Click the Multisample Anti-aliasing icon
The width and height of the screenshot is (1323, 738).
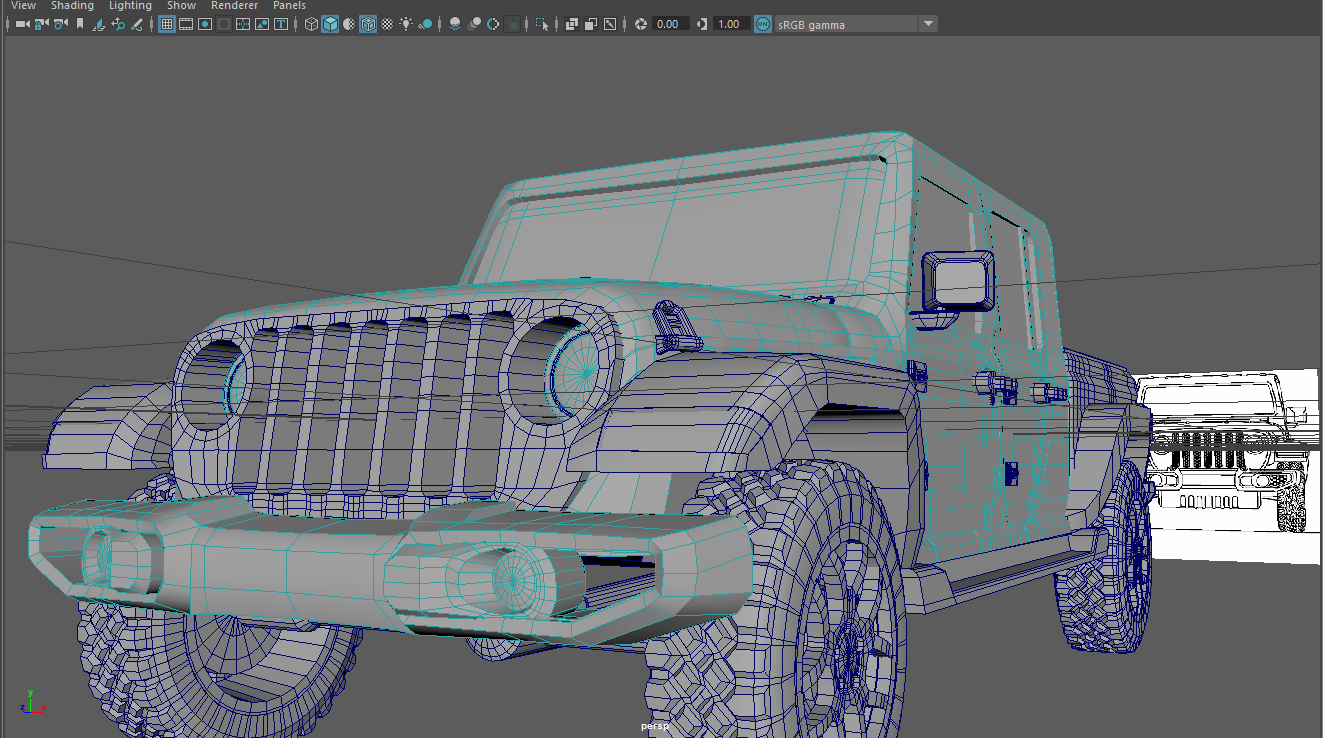click(x=493, y=24)
